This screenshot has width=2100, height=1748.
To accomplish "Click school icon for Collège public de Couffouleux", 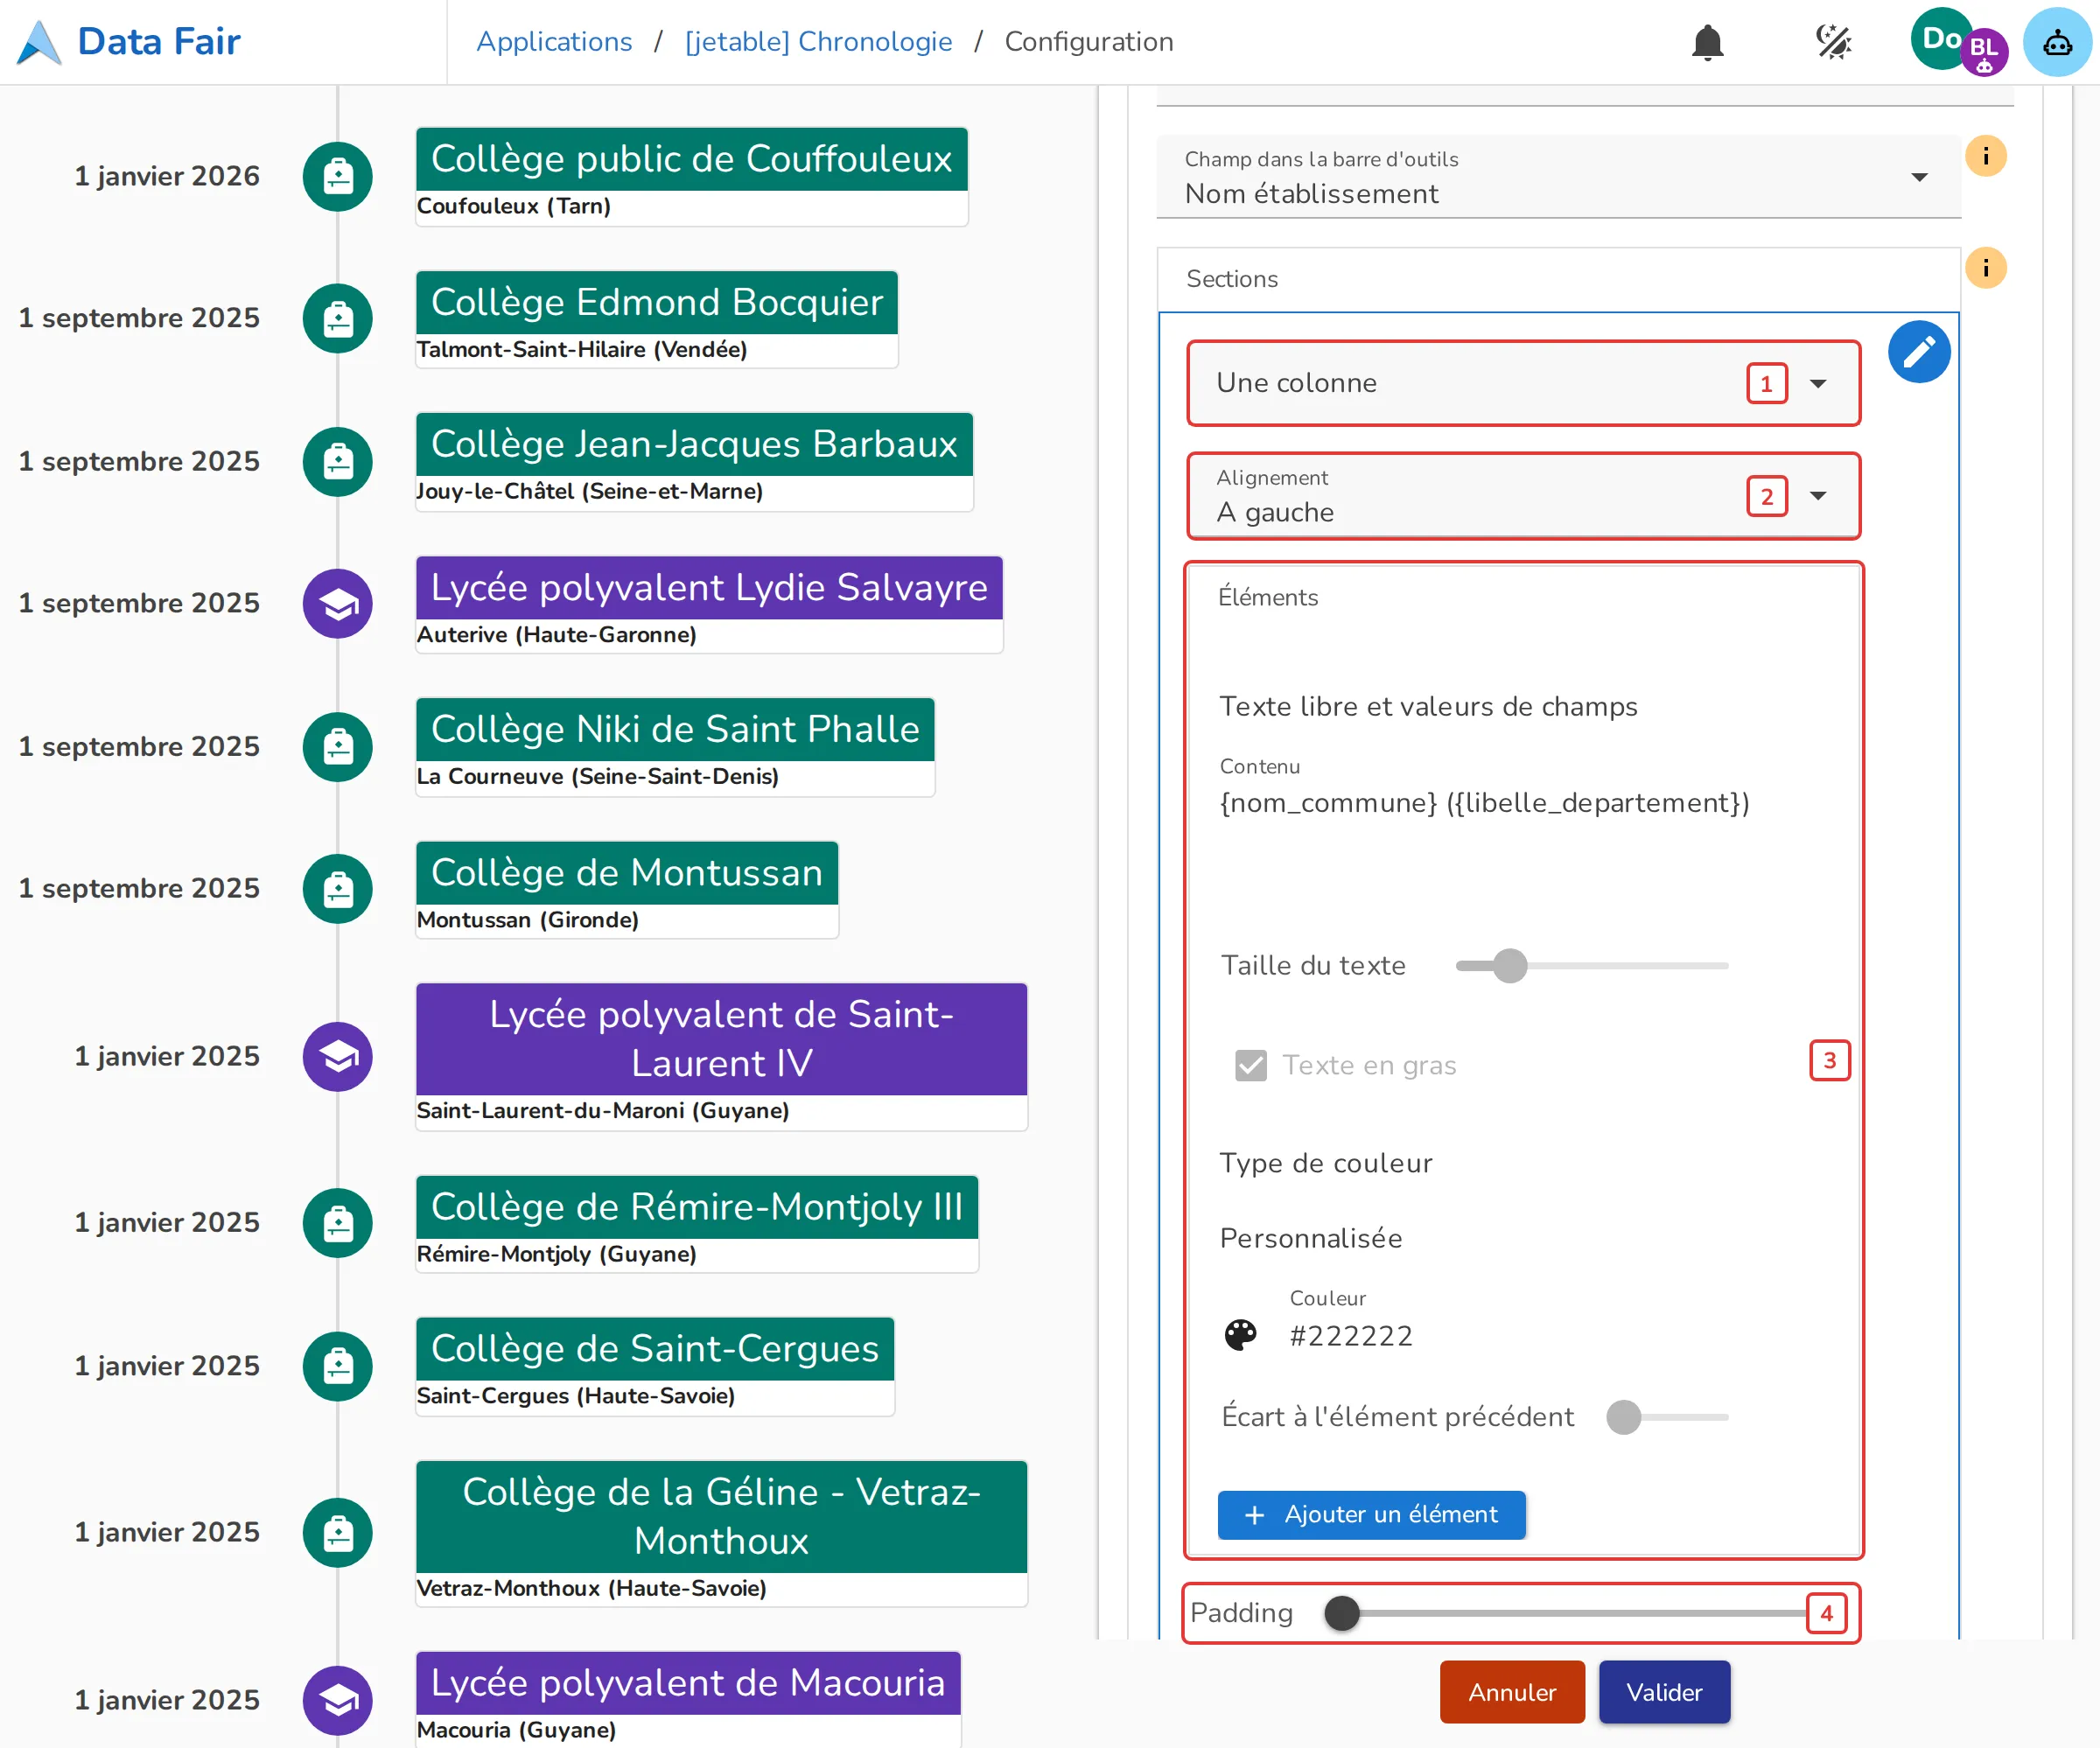I will click(338, 177).
